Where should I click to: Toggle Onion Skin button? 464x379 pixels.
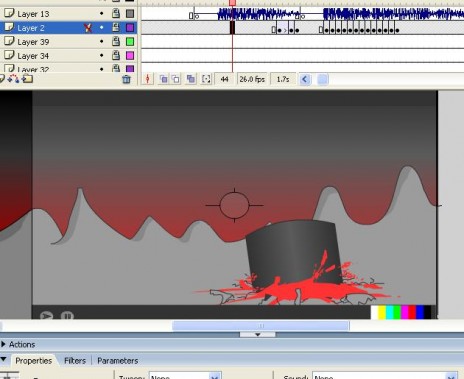tap(163, 79)
